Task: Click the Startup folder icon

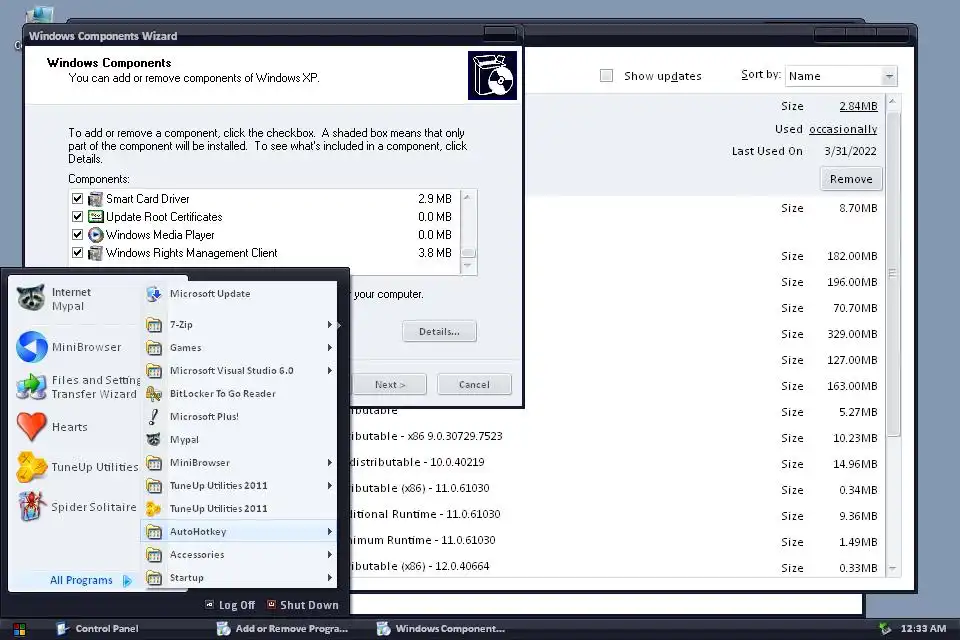Action: (x=154, y=578)
